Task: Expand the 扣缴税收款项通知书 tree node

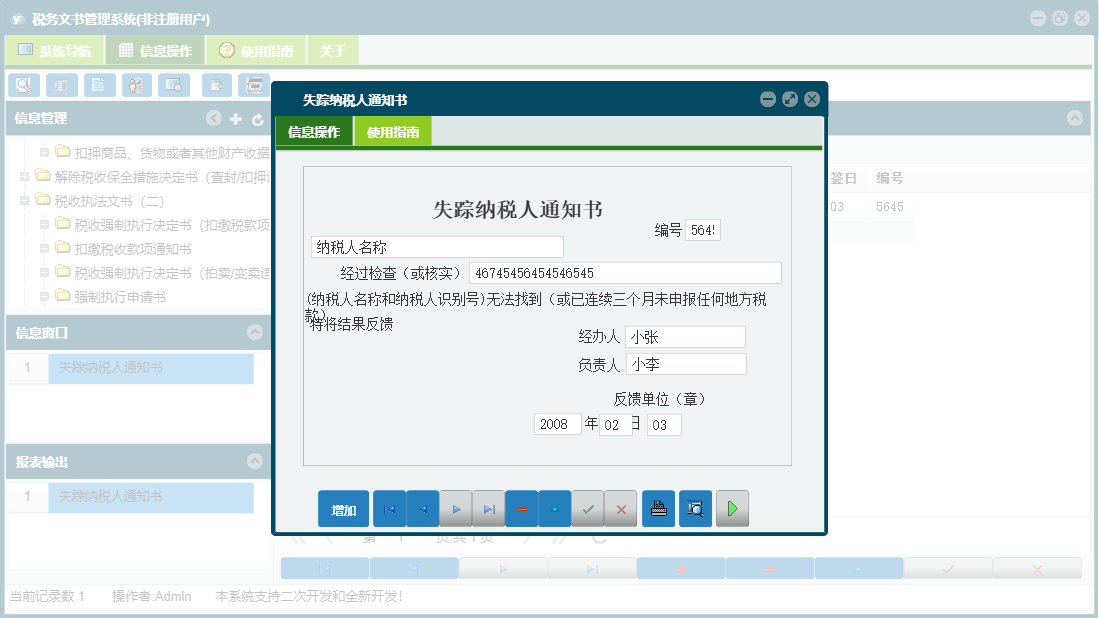Action: click(x=44, y=249)
